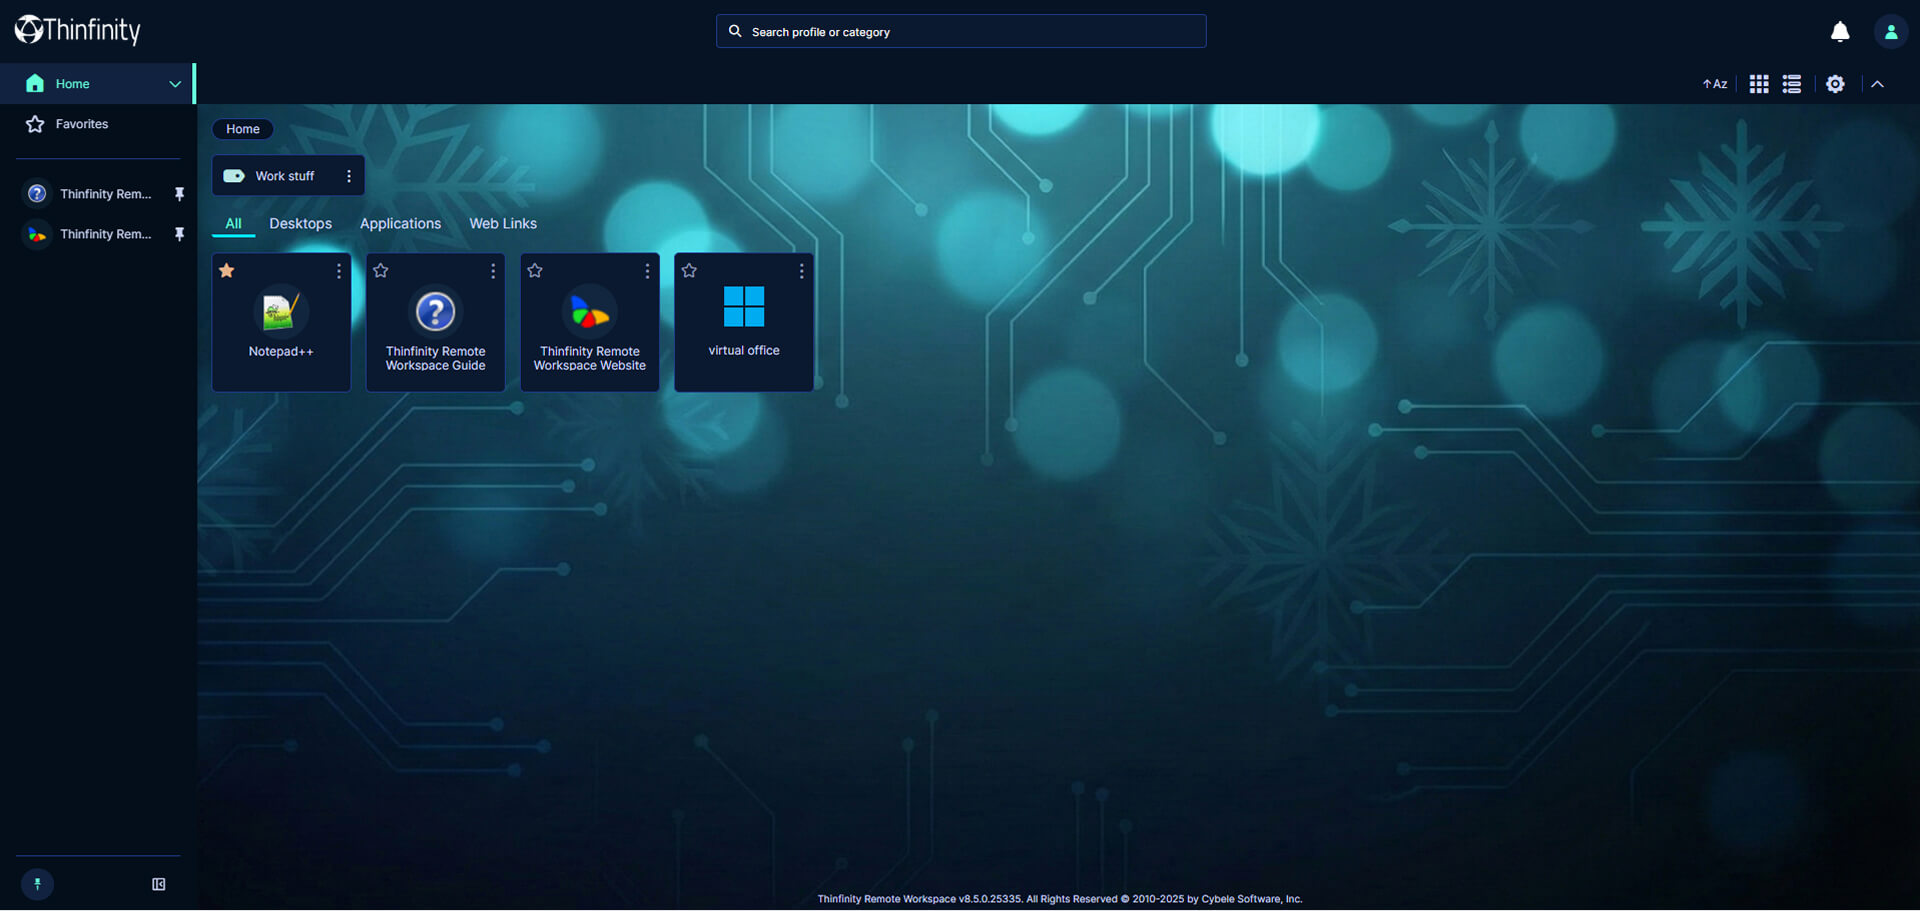Click the search profile or category field
The height and width of the screenshot is (911, 1920).
(960, 31)
